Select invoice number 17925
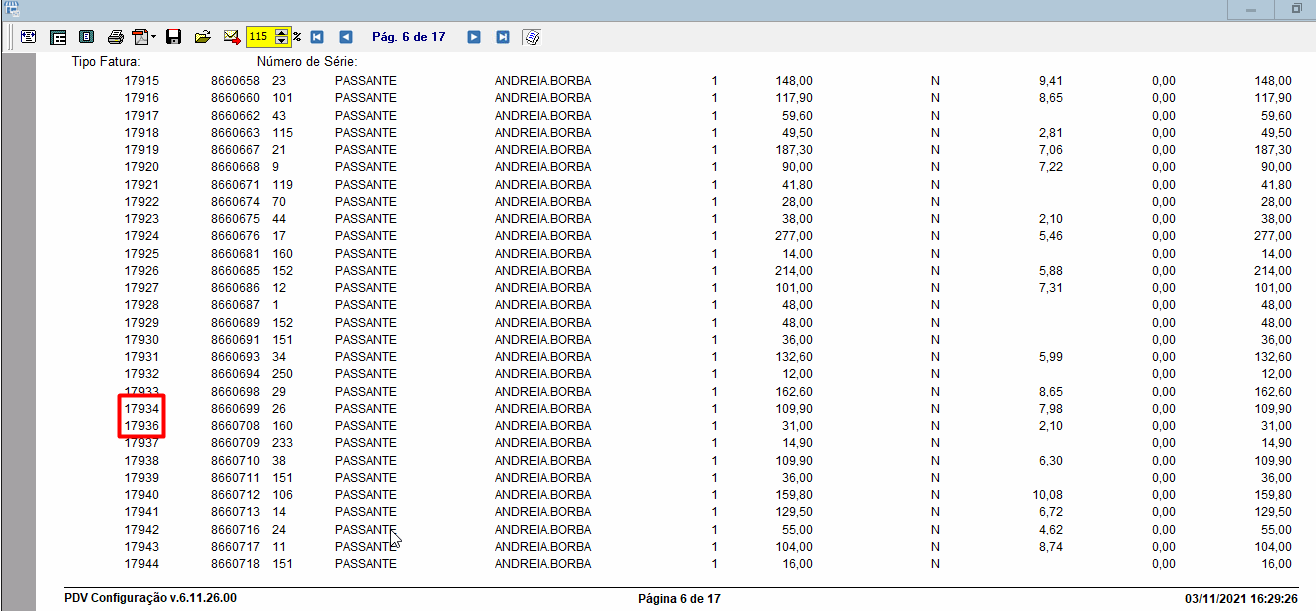 coord(142,253)
